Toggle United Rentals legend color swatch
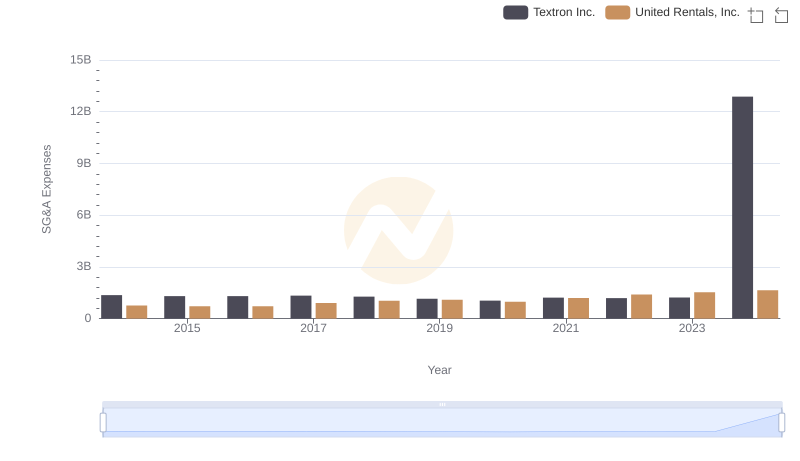Screen dimensions: 800x461 617,12
